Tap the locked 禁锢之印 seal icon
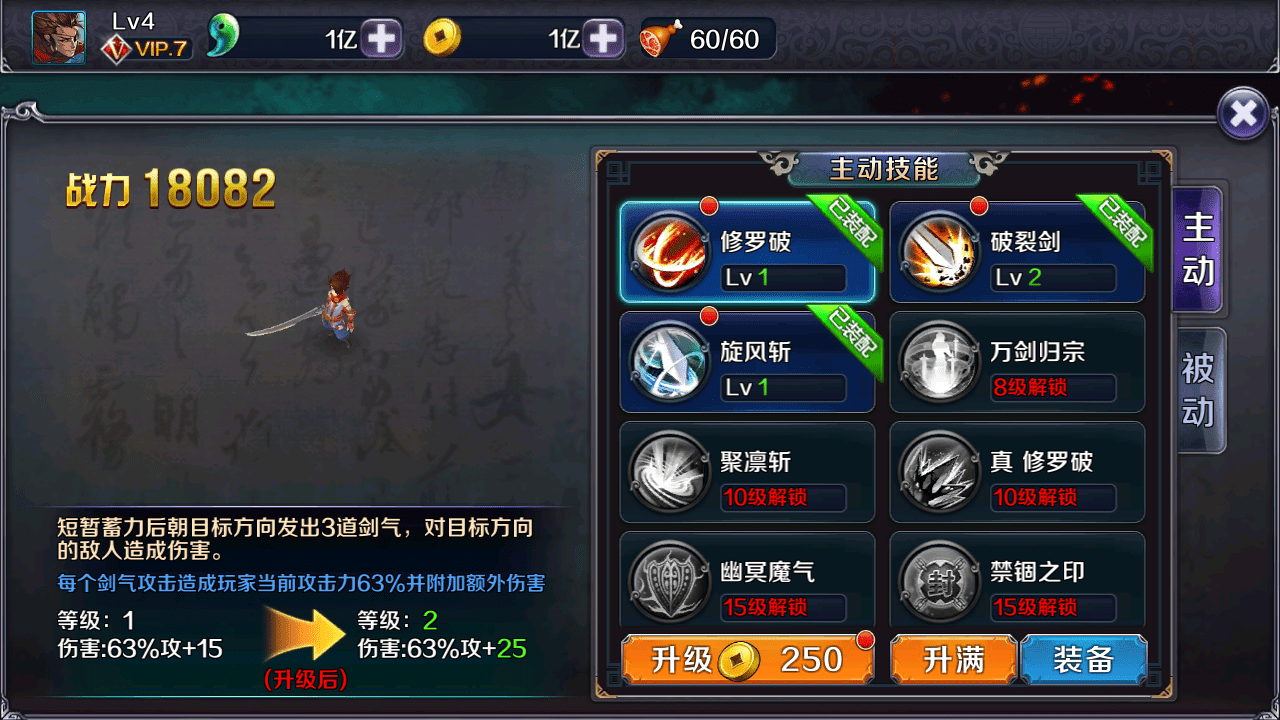 (940, 580)
